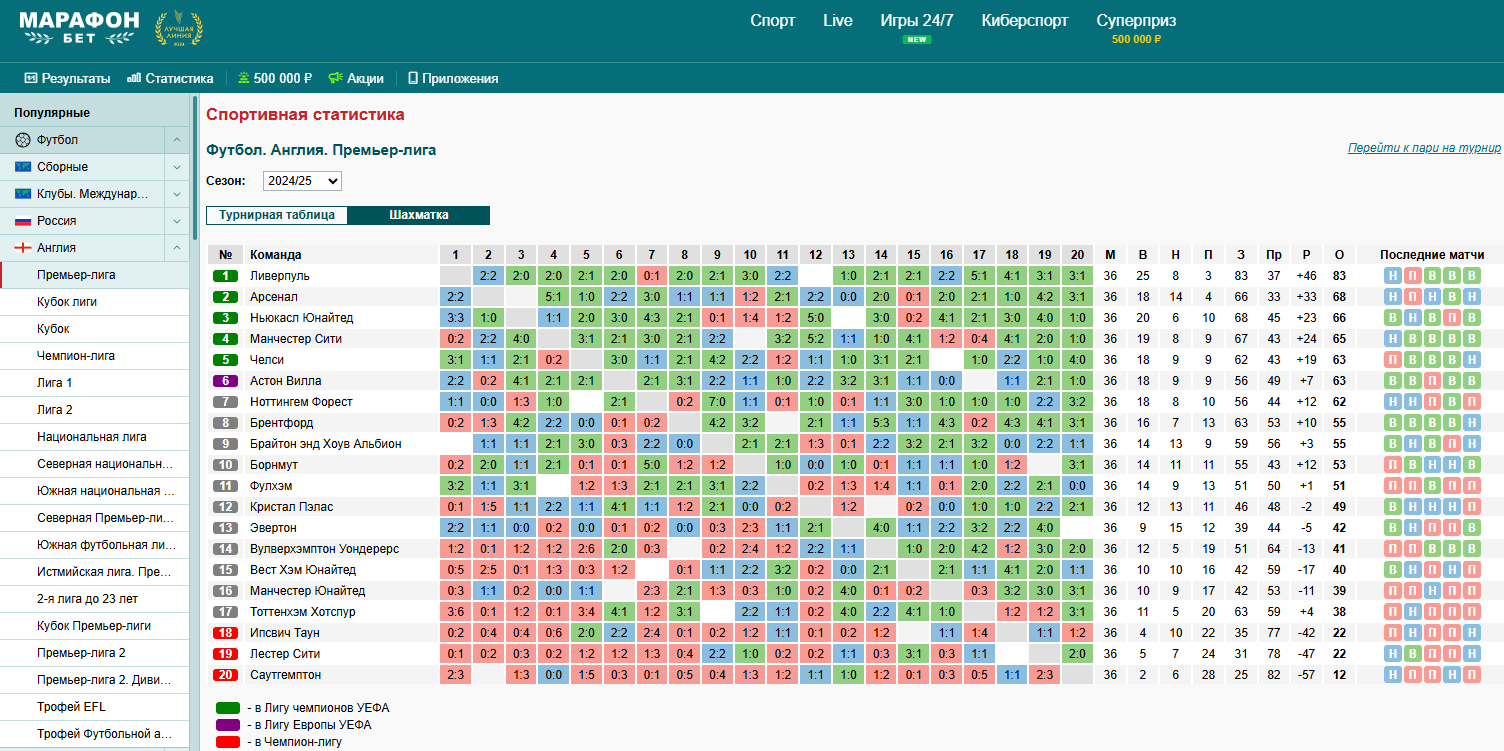Open the Сезон 2024/25 dropdown
1504x751 pixels.
click(302, 181)
